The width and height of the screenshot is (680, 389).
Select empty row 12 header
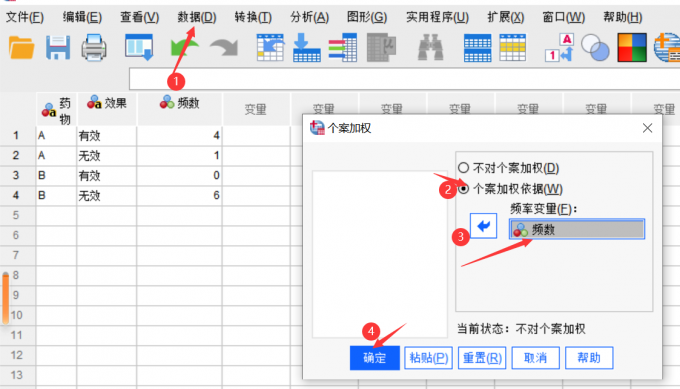click(17, 355)
